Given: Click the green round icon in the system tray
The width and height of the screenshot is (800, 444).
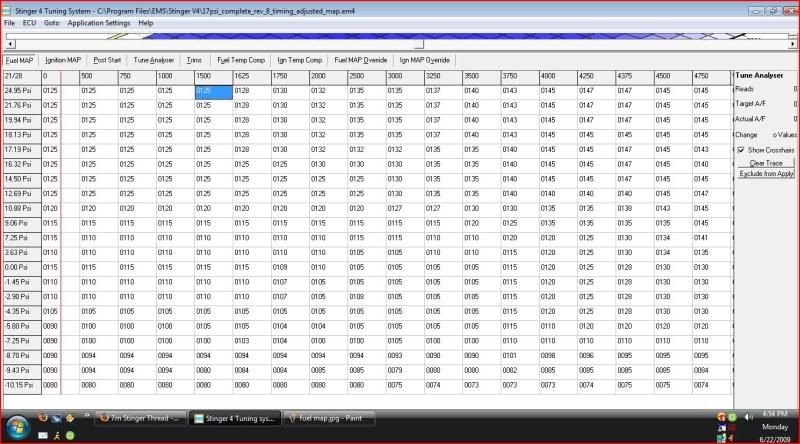Looking at the screenshot, I should tap(732, 417).
